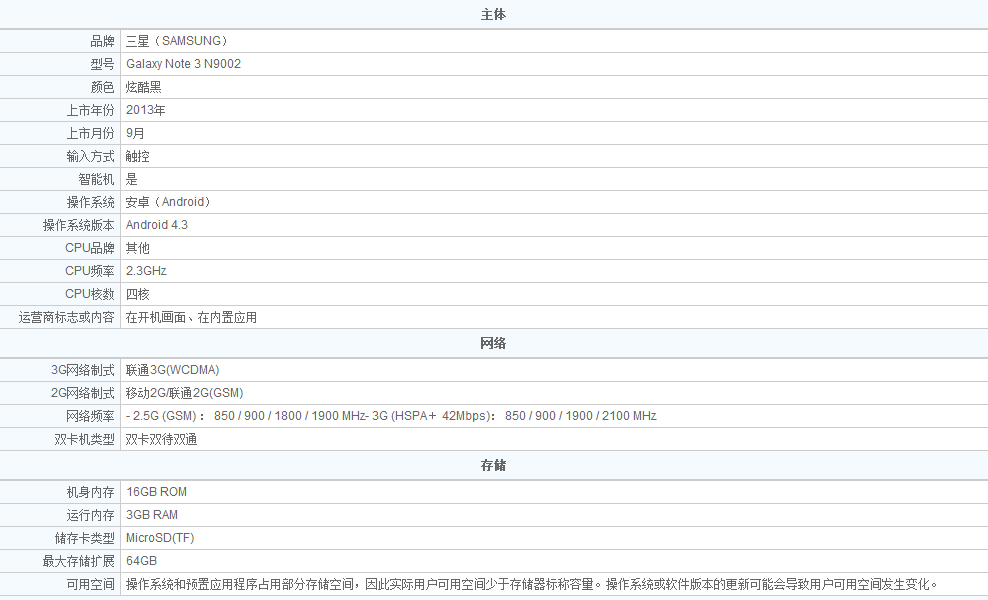Select the row label 'CPU频率'

pyautogui.click(x=89, y=271)
